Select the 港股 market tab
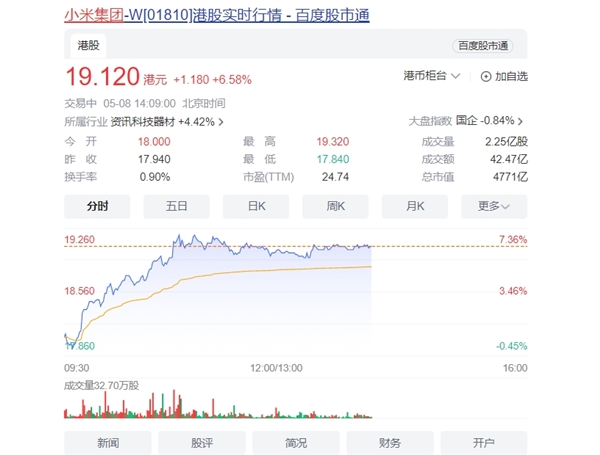600x455 pixels. (89, 45)
